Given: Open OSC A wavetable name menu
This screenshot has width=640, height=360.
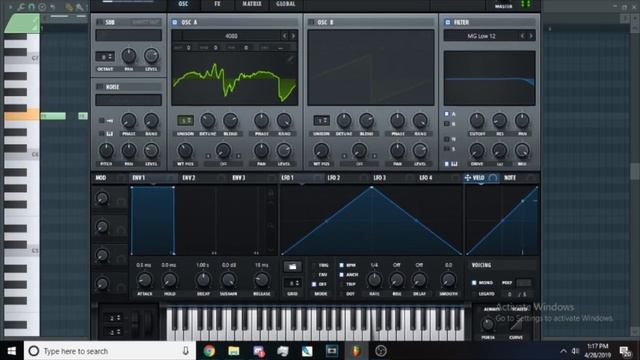Looking at the screenshot, I should pos(231,36).
